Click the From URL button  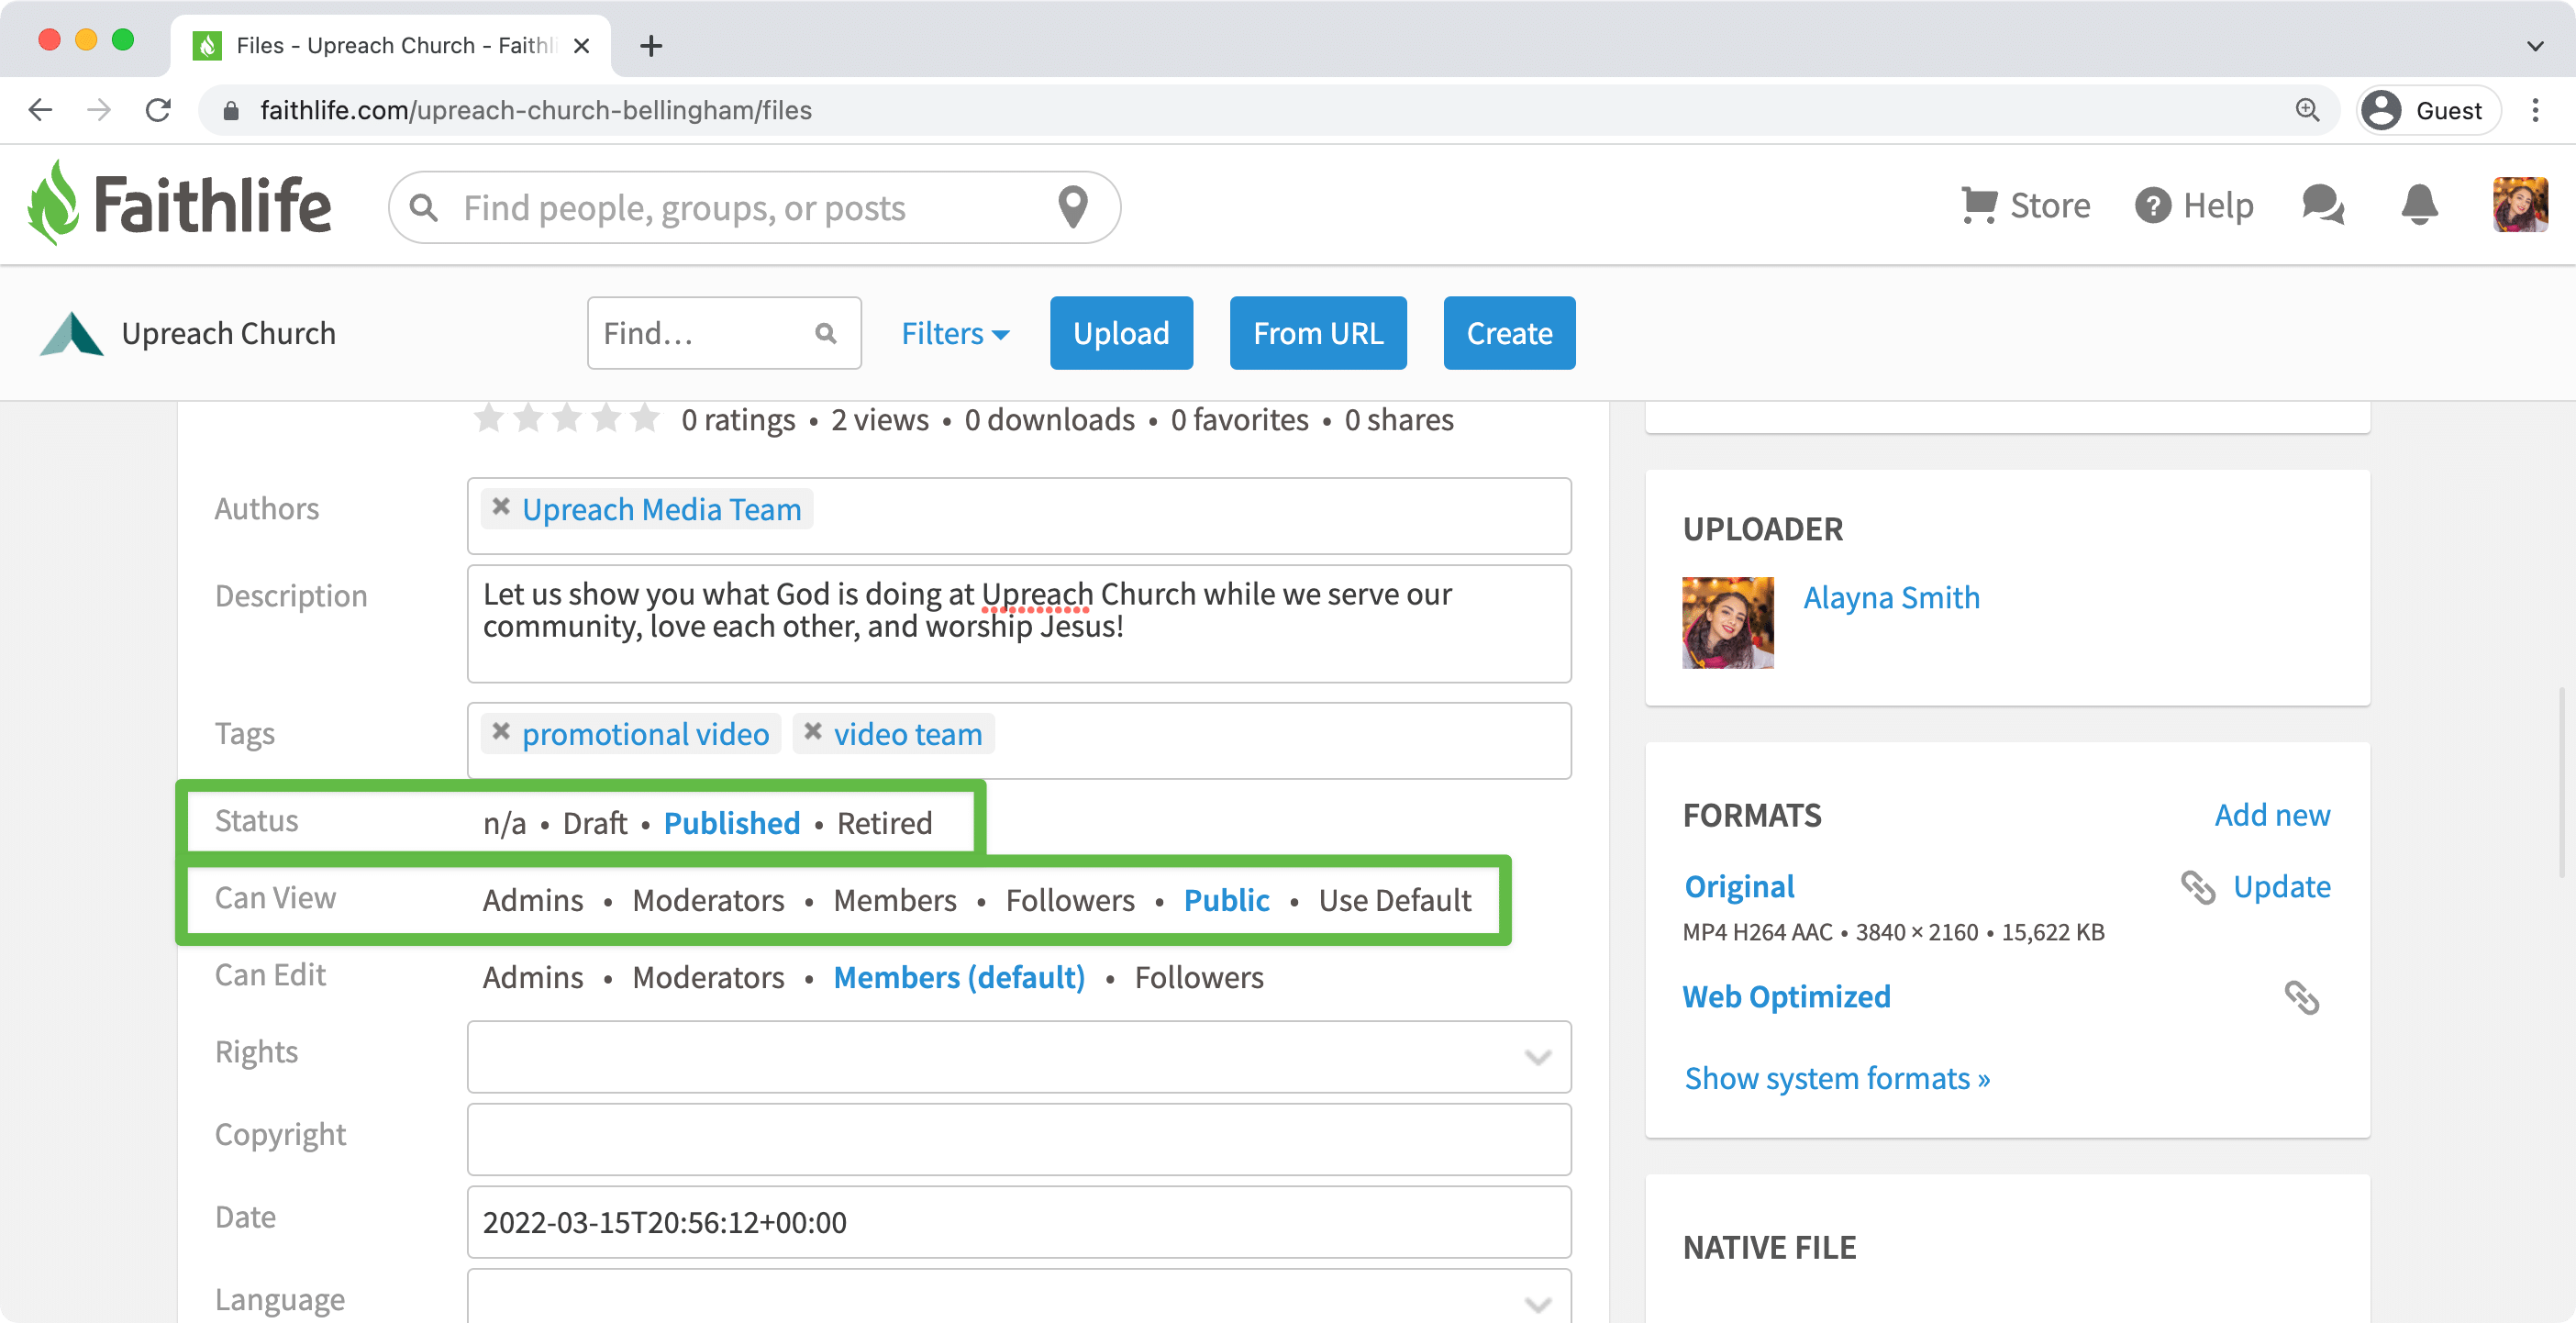[x=1318, y=333]
